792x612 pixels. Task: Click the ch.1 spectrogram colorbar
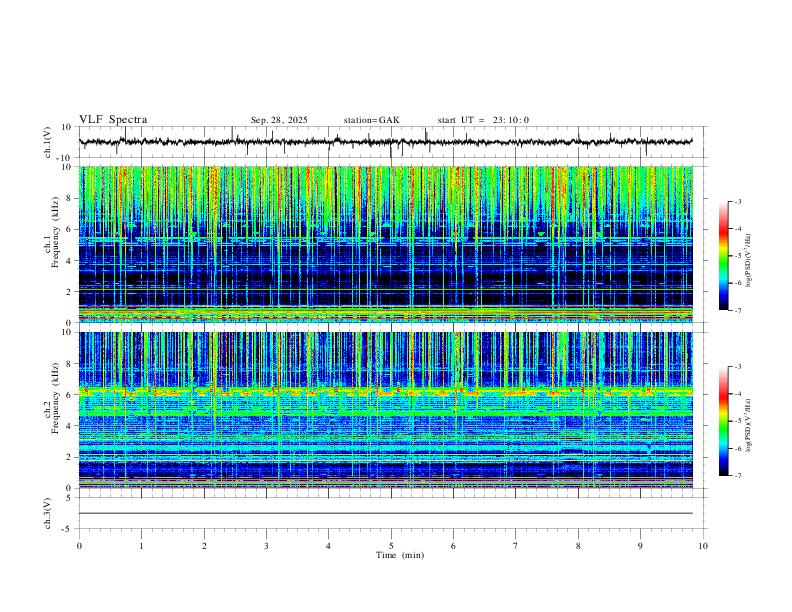(723, 256)
